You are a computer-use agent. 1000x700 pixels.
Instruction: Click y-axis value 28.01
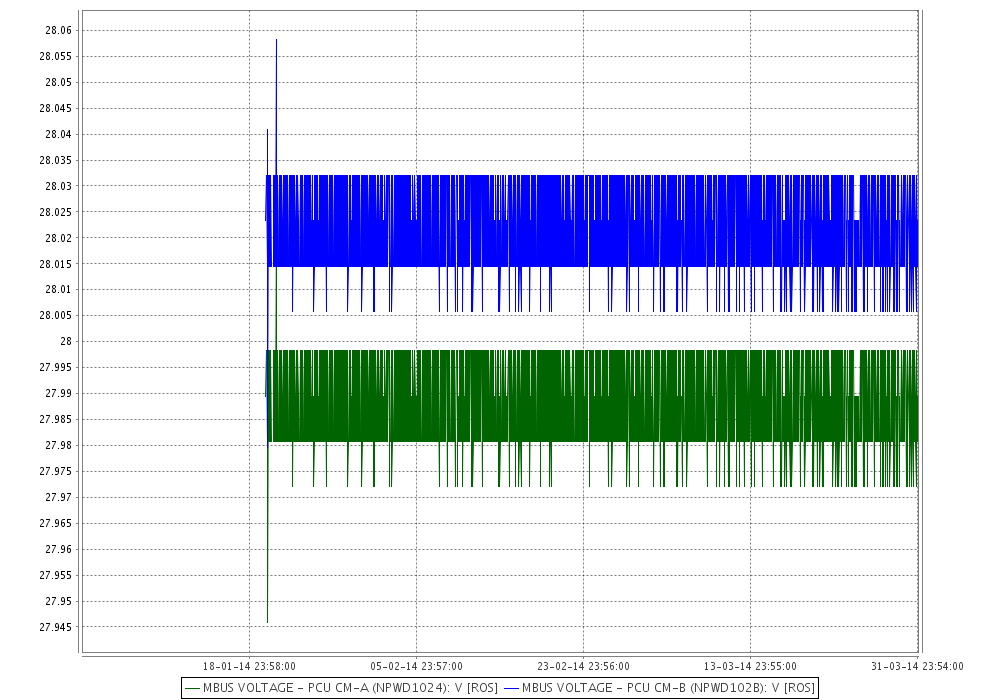coord(59,289)
